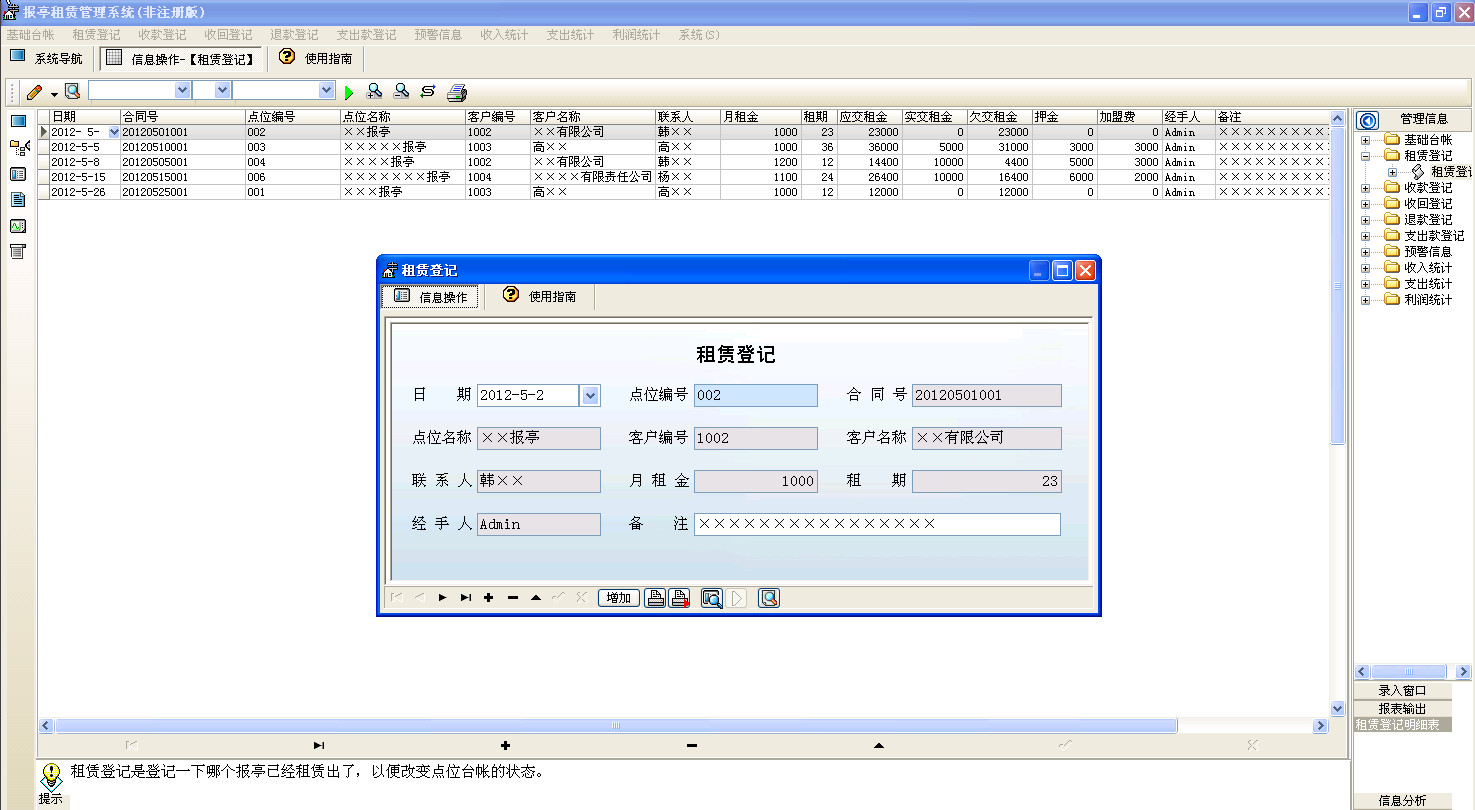Expand the 基础台帐 tree node
The image size is (1475, 810).
pyautogui.click(x=1366, y=140)
